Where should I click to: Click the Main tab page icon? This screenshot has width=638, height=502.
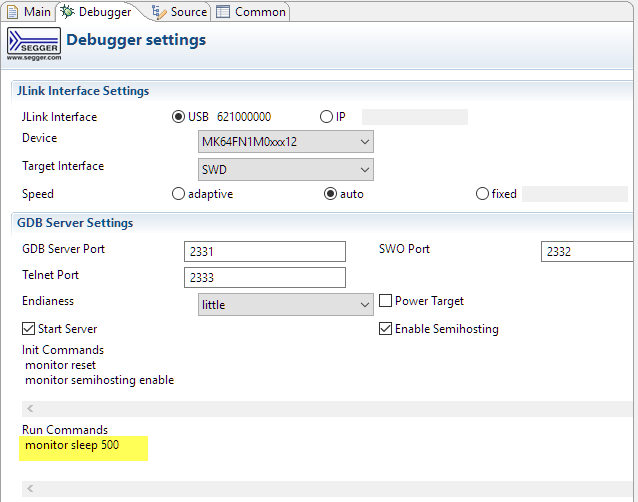point(12,12)
